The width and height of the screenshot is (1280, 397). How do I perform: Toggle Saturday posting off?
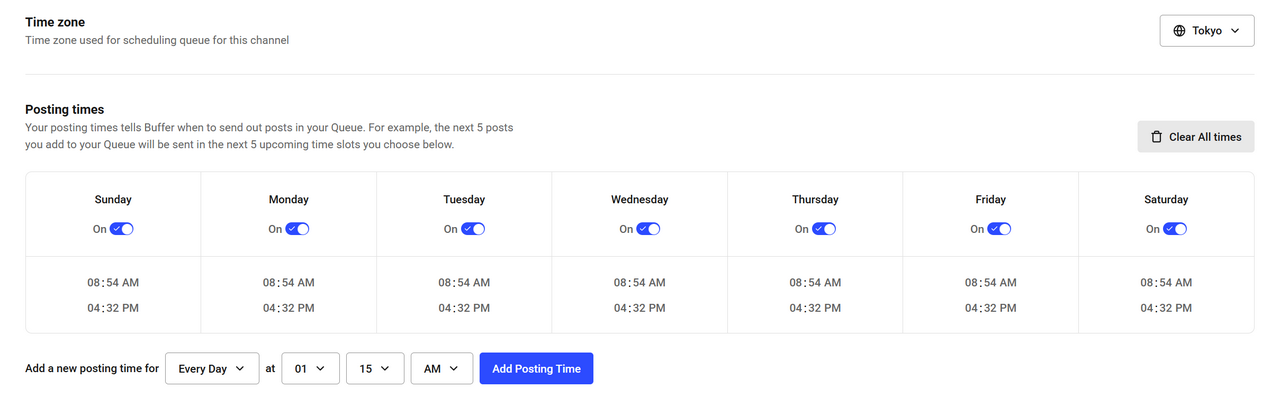point(1175,229)
